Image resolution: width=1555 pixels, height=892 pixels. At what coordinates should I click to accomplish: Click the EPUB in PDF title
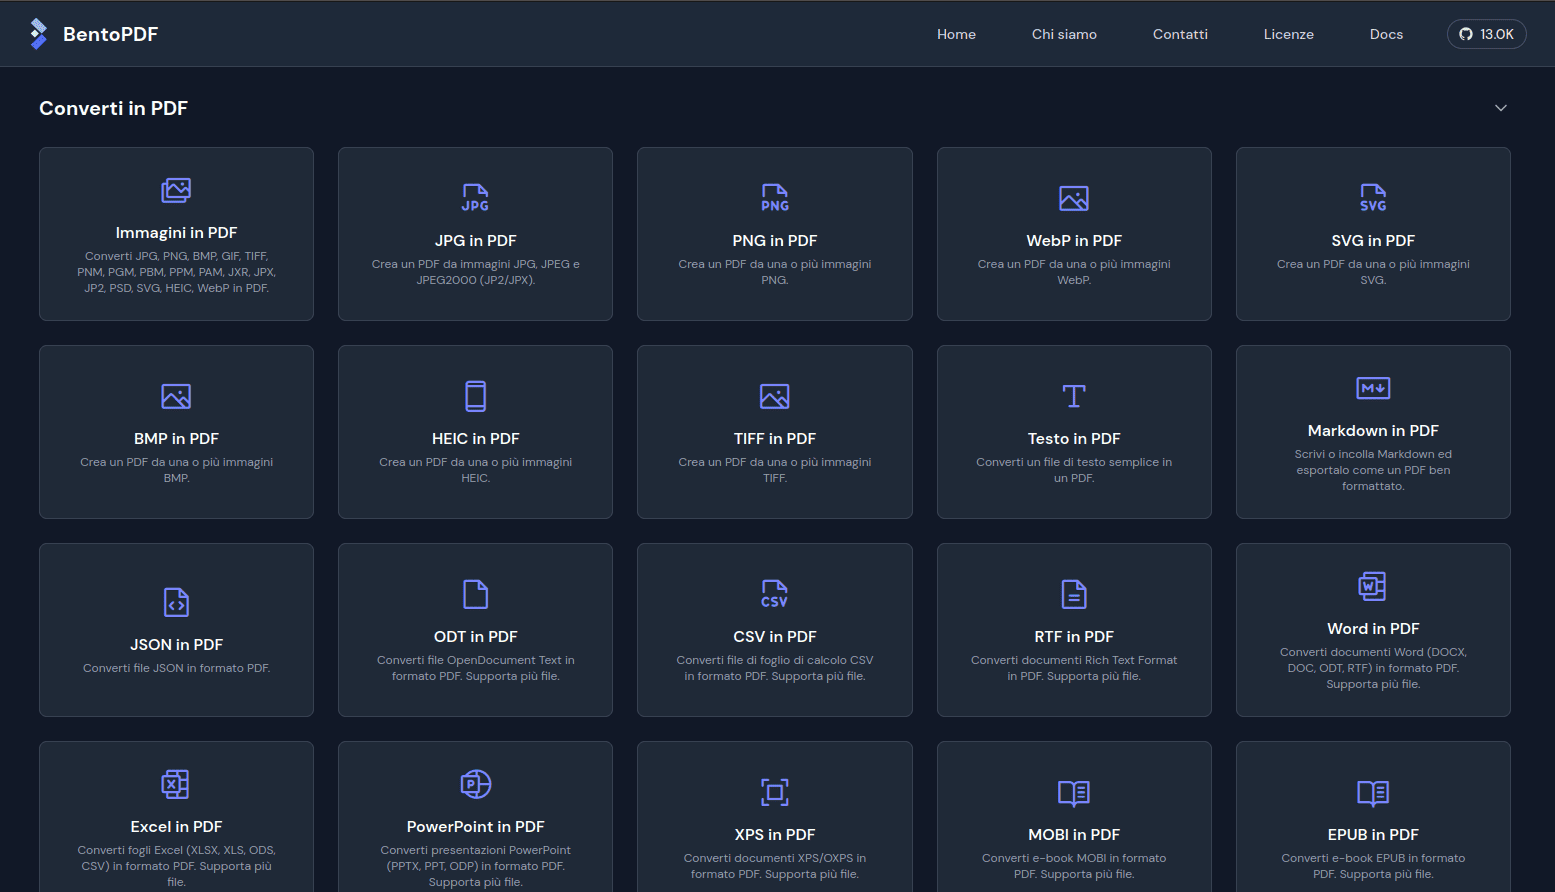1373,834
